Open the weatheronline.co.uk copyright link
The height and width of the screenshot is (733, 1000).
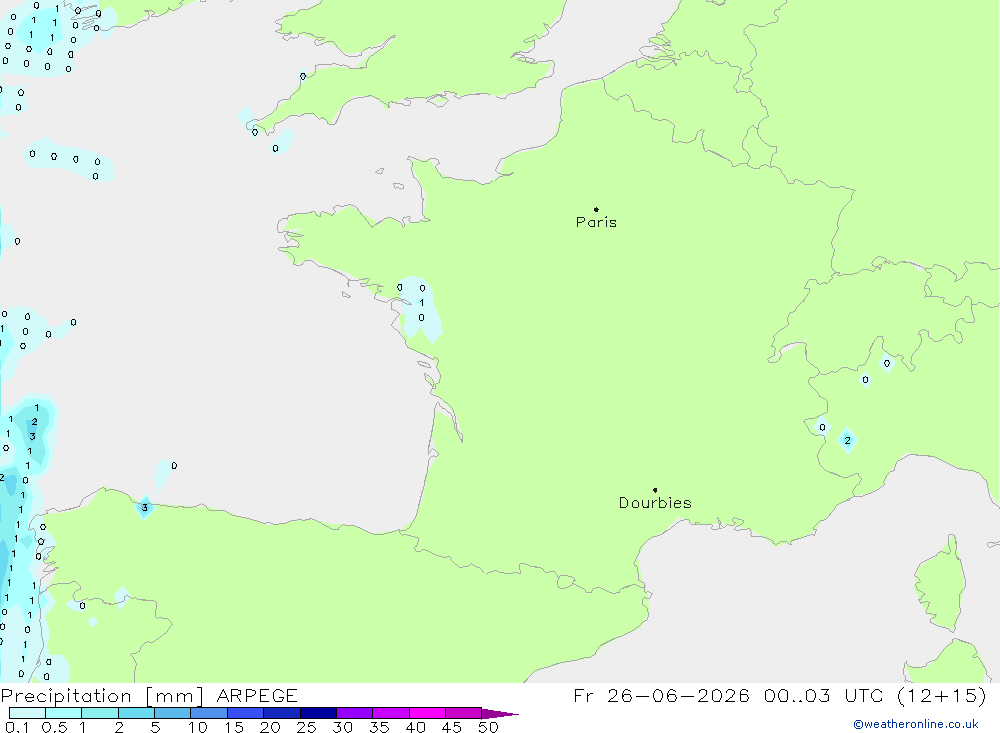pos(916,724)
